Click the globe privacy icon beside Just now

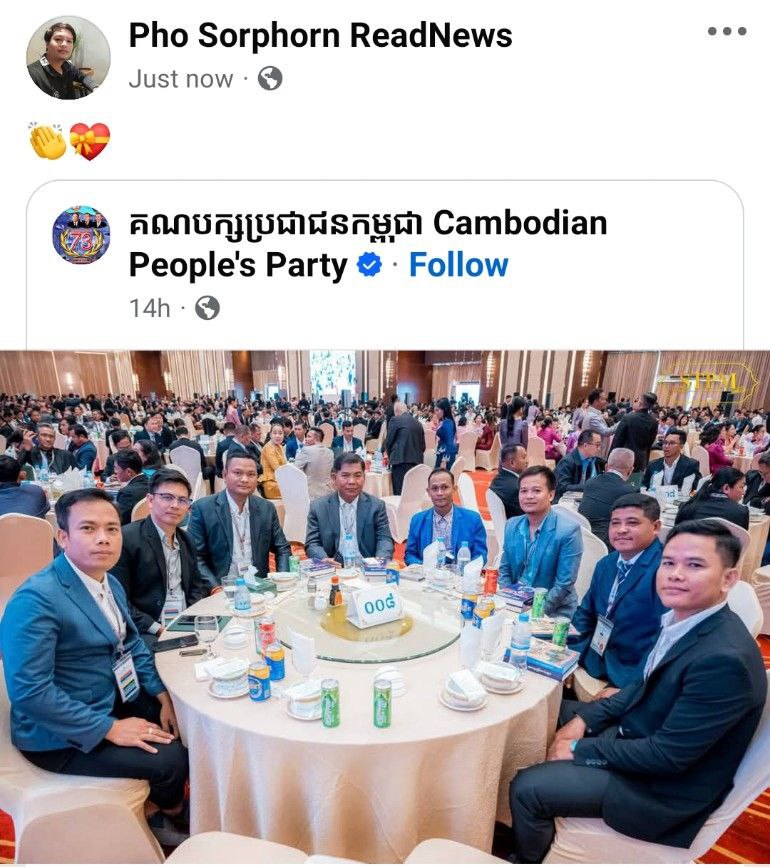[270, 78]
